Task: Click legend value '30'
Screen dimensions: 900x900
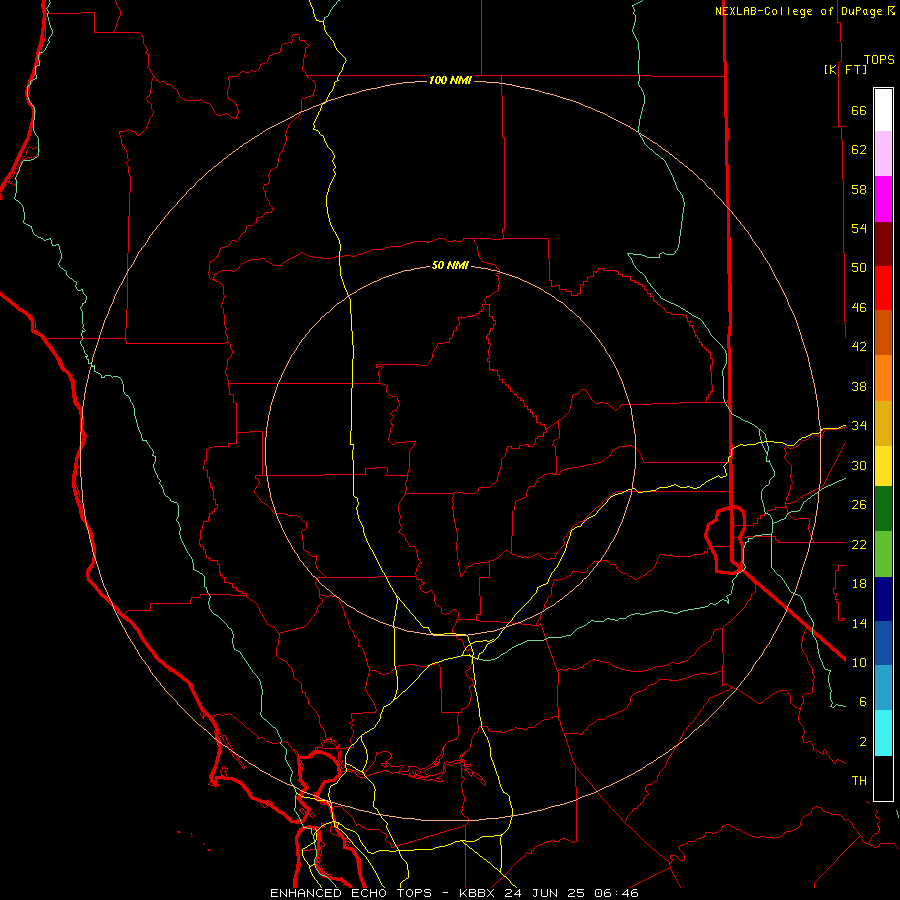Action: [859, 465]
